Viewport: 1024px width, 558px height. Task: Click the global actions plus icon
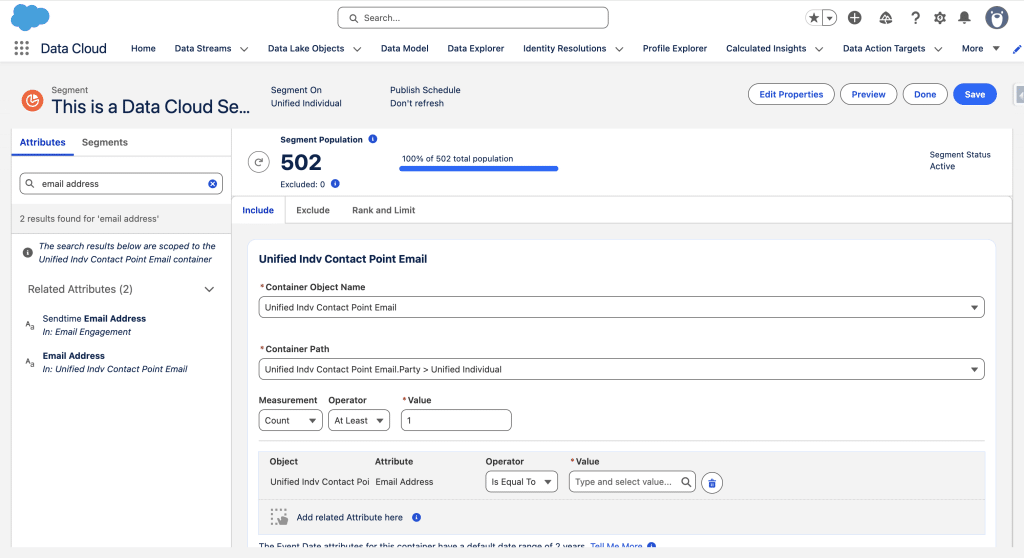854,18
